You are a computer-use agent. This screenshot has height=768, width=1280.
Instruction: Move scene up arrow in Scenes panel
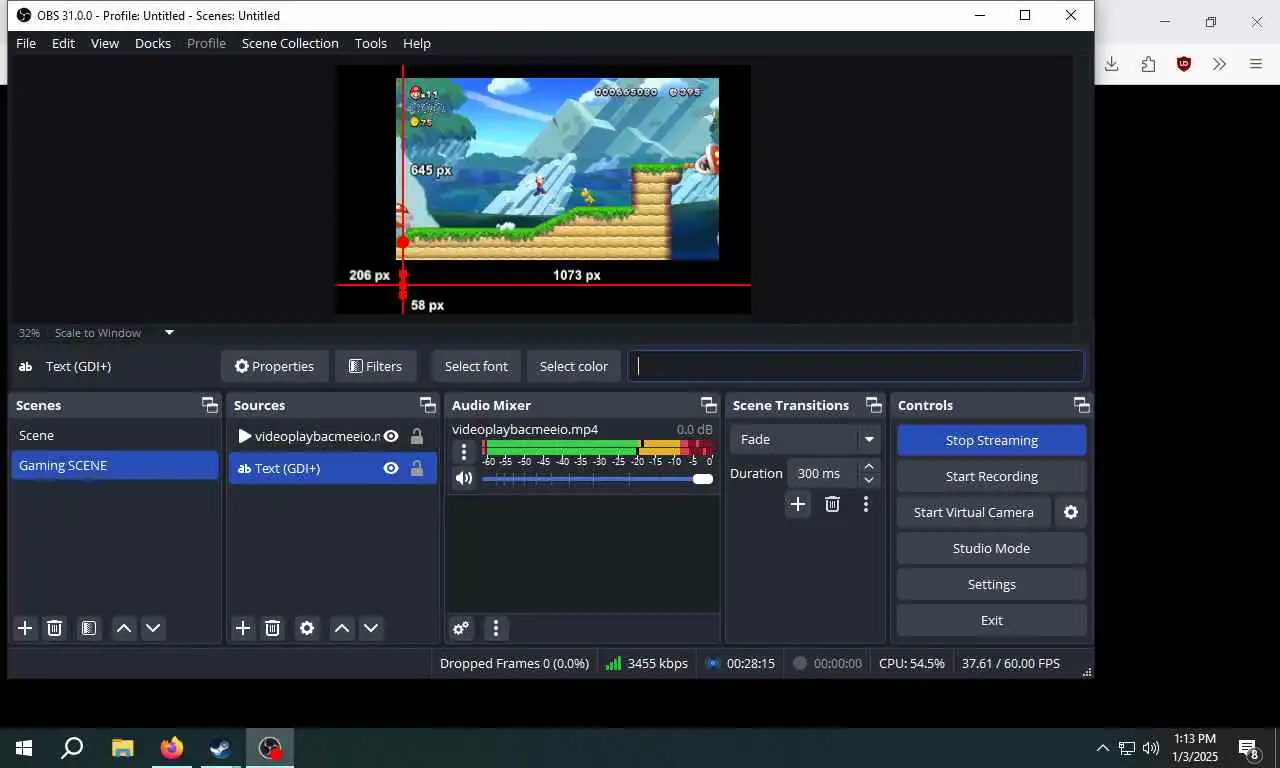click(124, 628)
